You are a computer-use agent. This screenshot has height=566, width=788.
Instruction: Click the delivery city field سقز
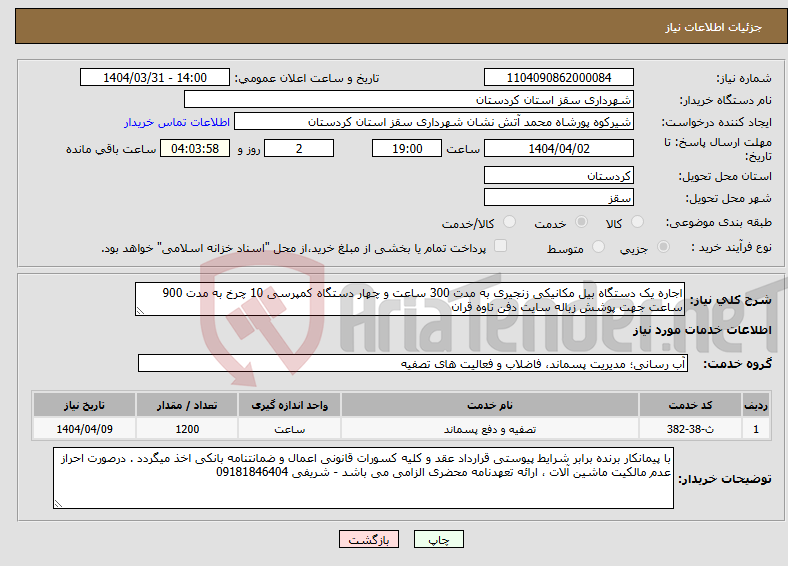pos(558,198)
